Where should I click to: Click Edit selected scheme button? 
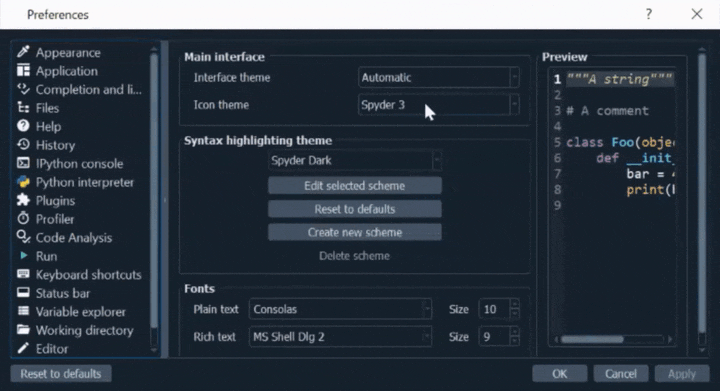pyautogui.click(x=355, y=186)
